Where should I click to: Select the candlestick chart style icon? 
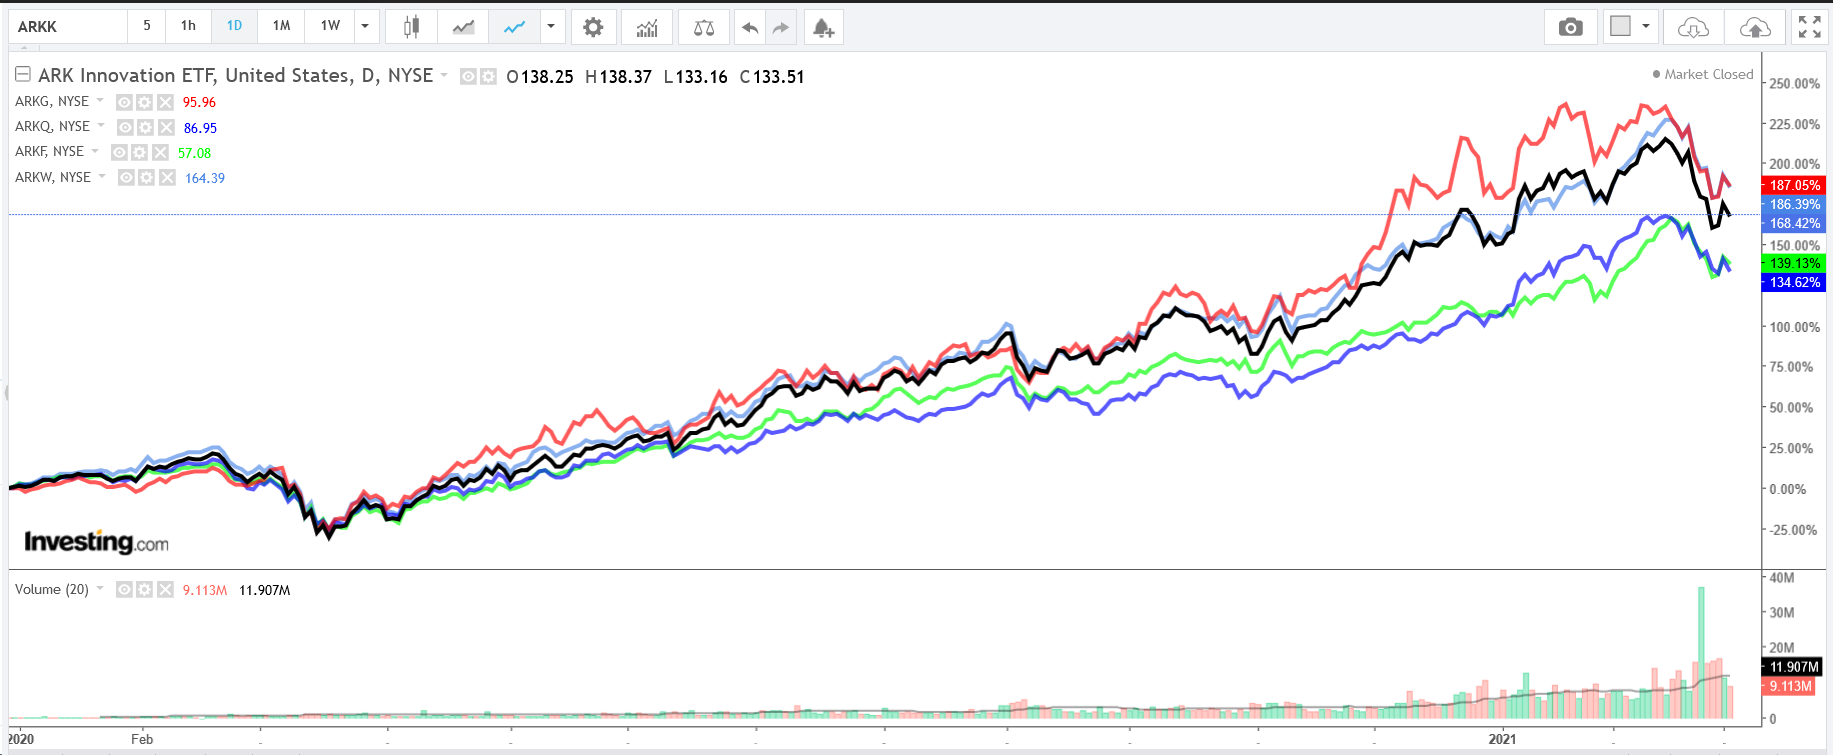pos(411,27)
